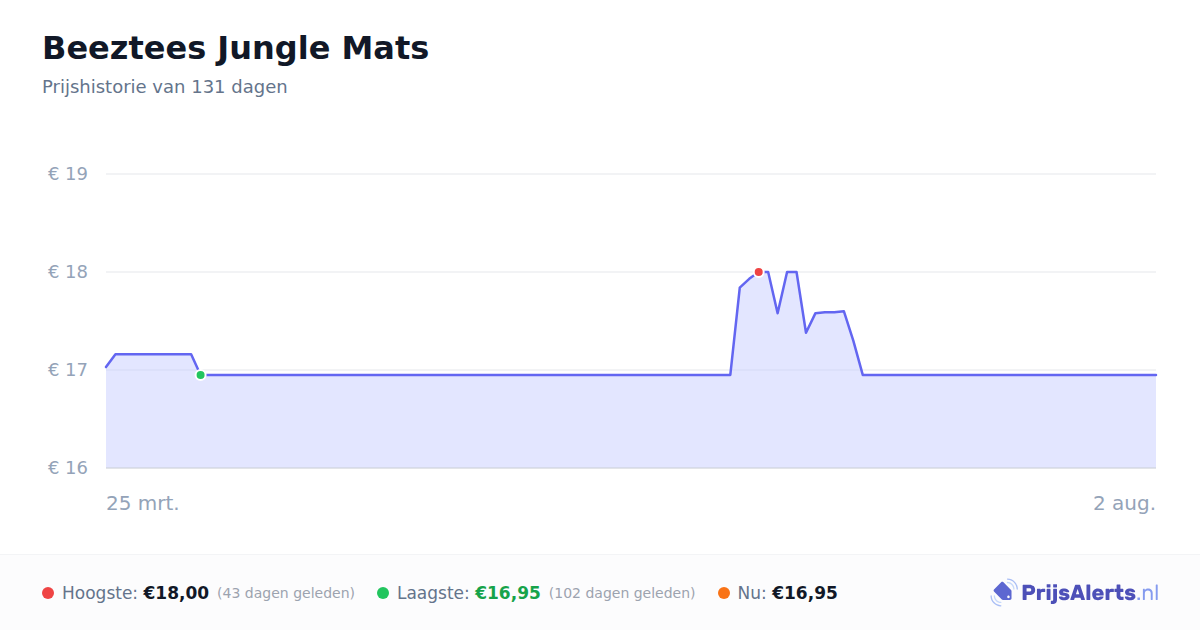This screenshot has width=1200, height=630.
Task: Click the 102 dagen geleden note
Action: coord(622,593)
